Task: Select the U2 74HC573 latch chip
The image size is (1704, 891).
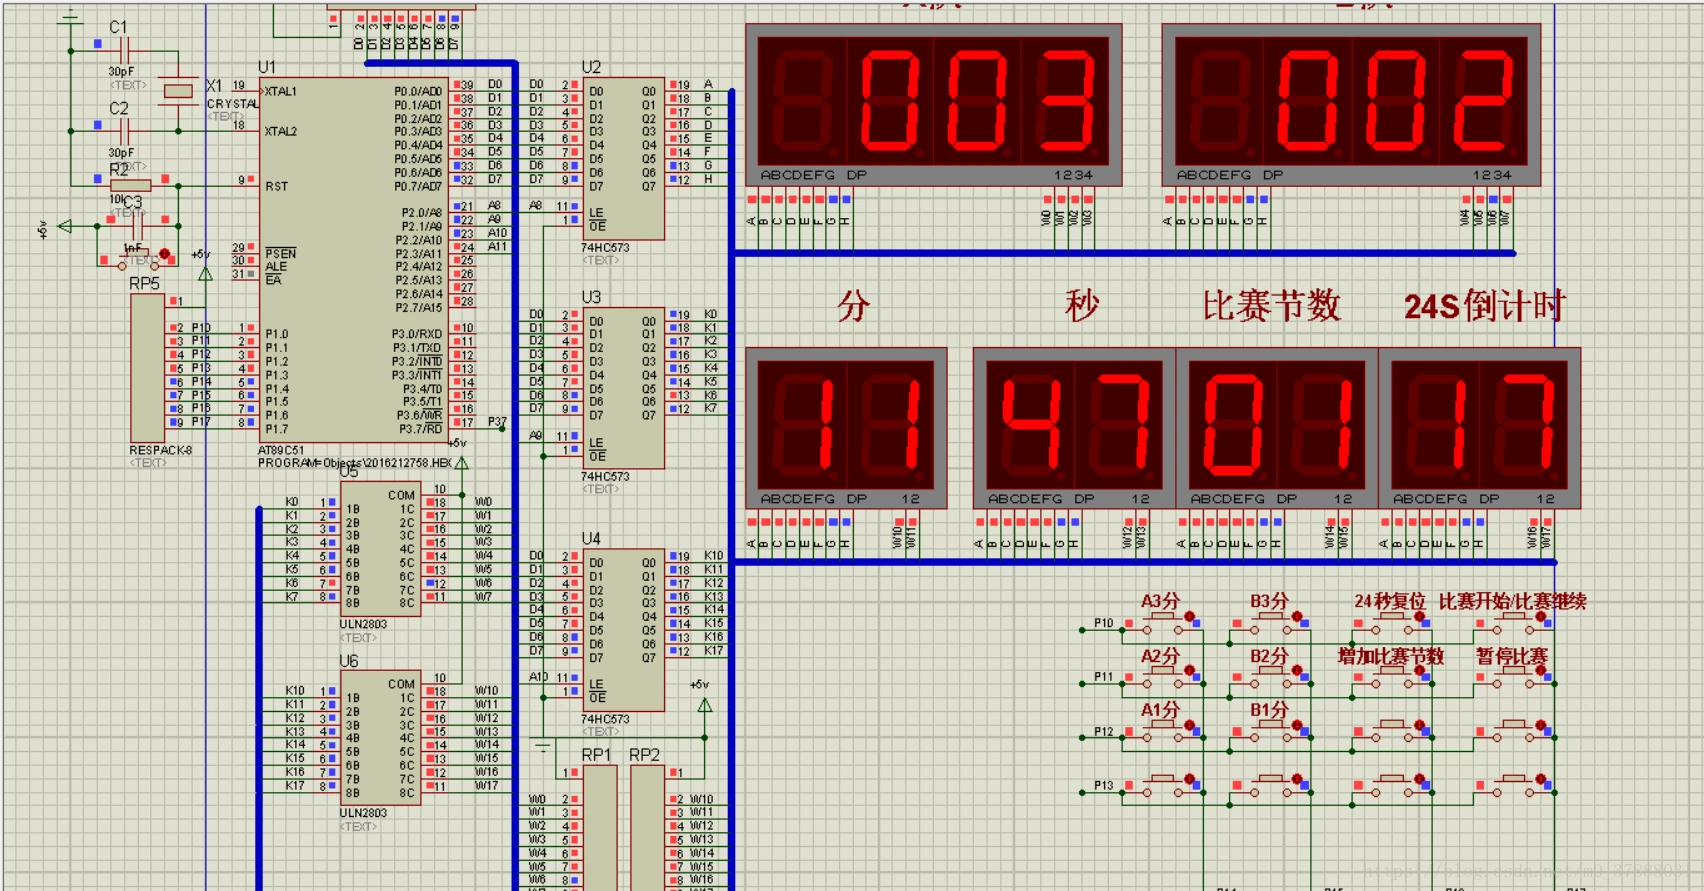Action: click(x=622, y=159)
